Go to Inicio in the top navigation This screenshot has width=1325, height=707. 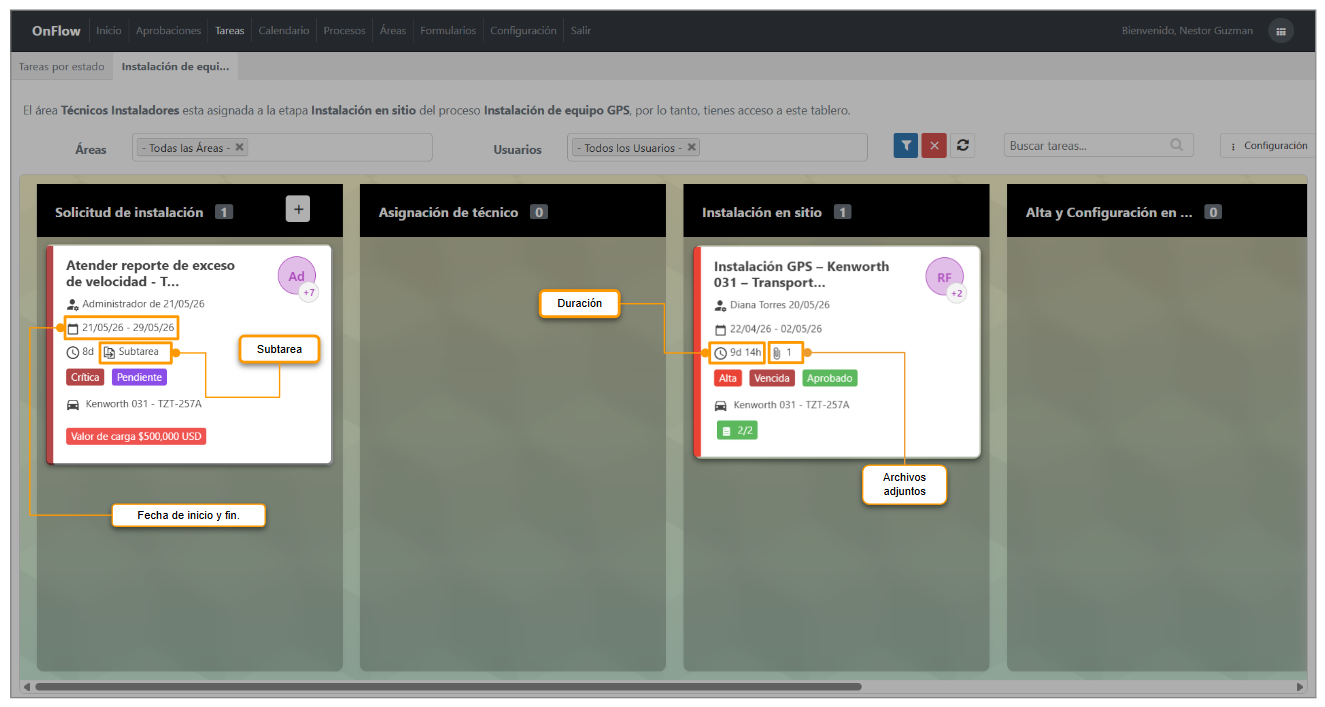tap(109, 31)
